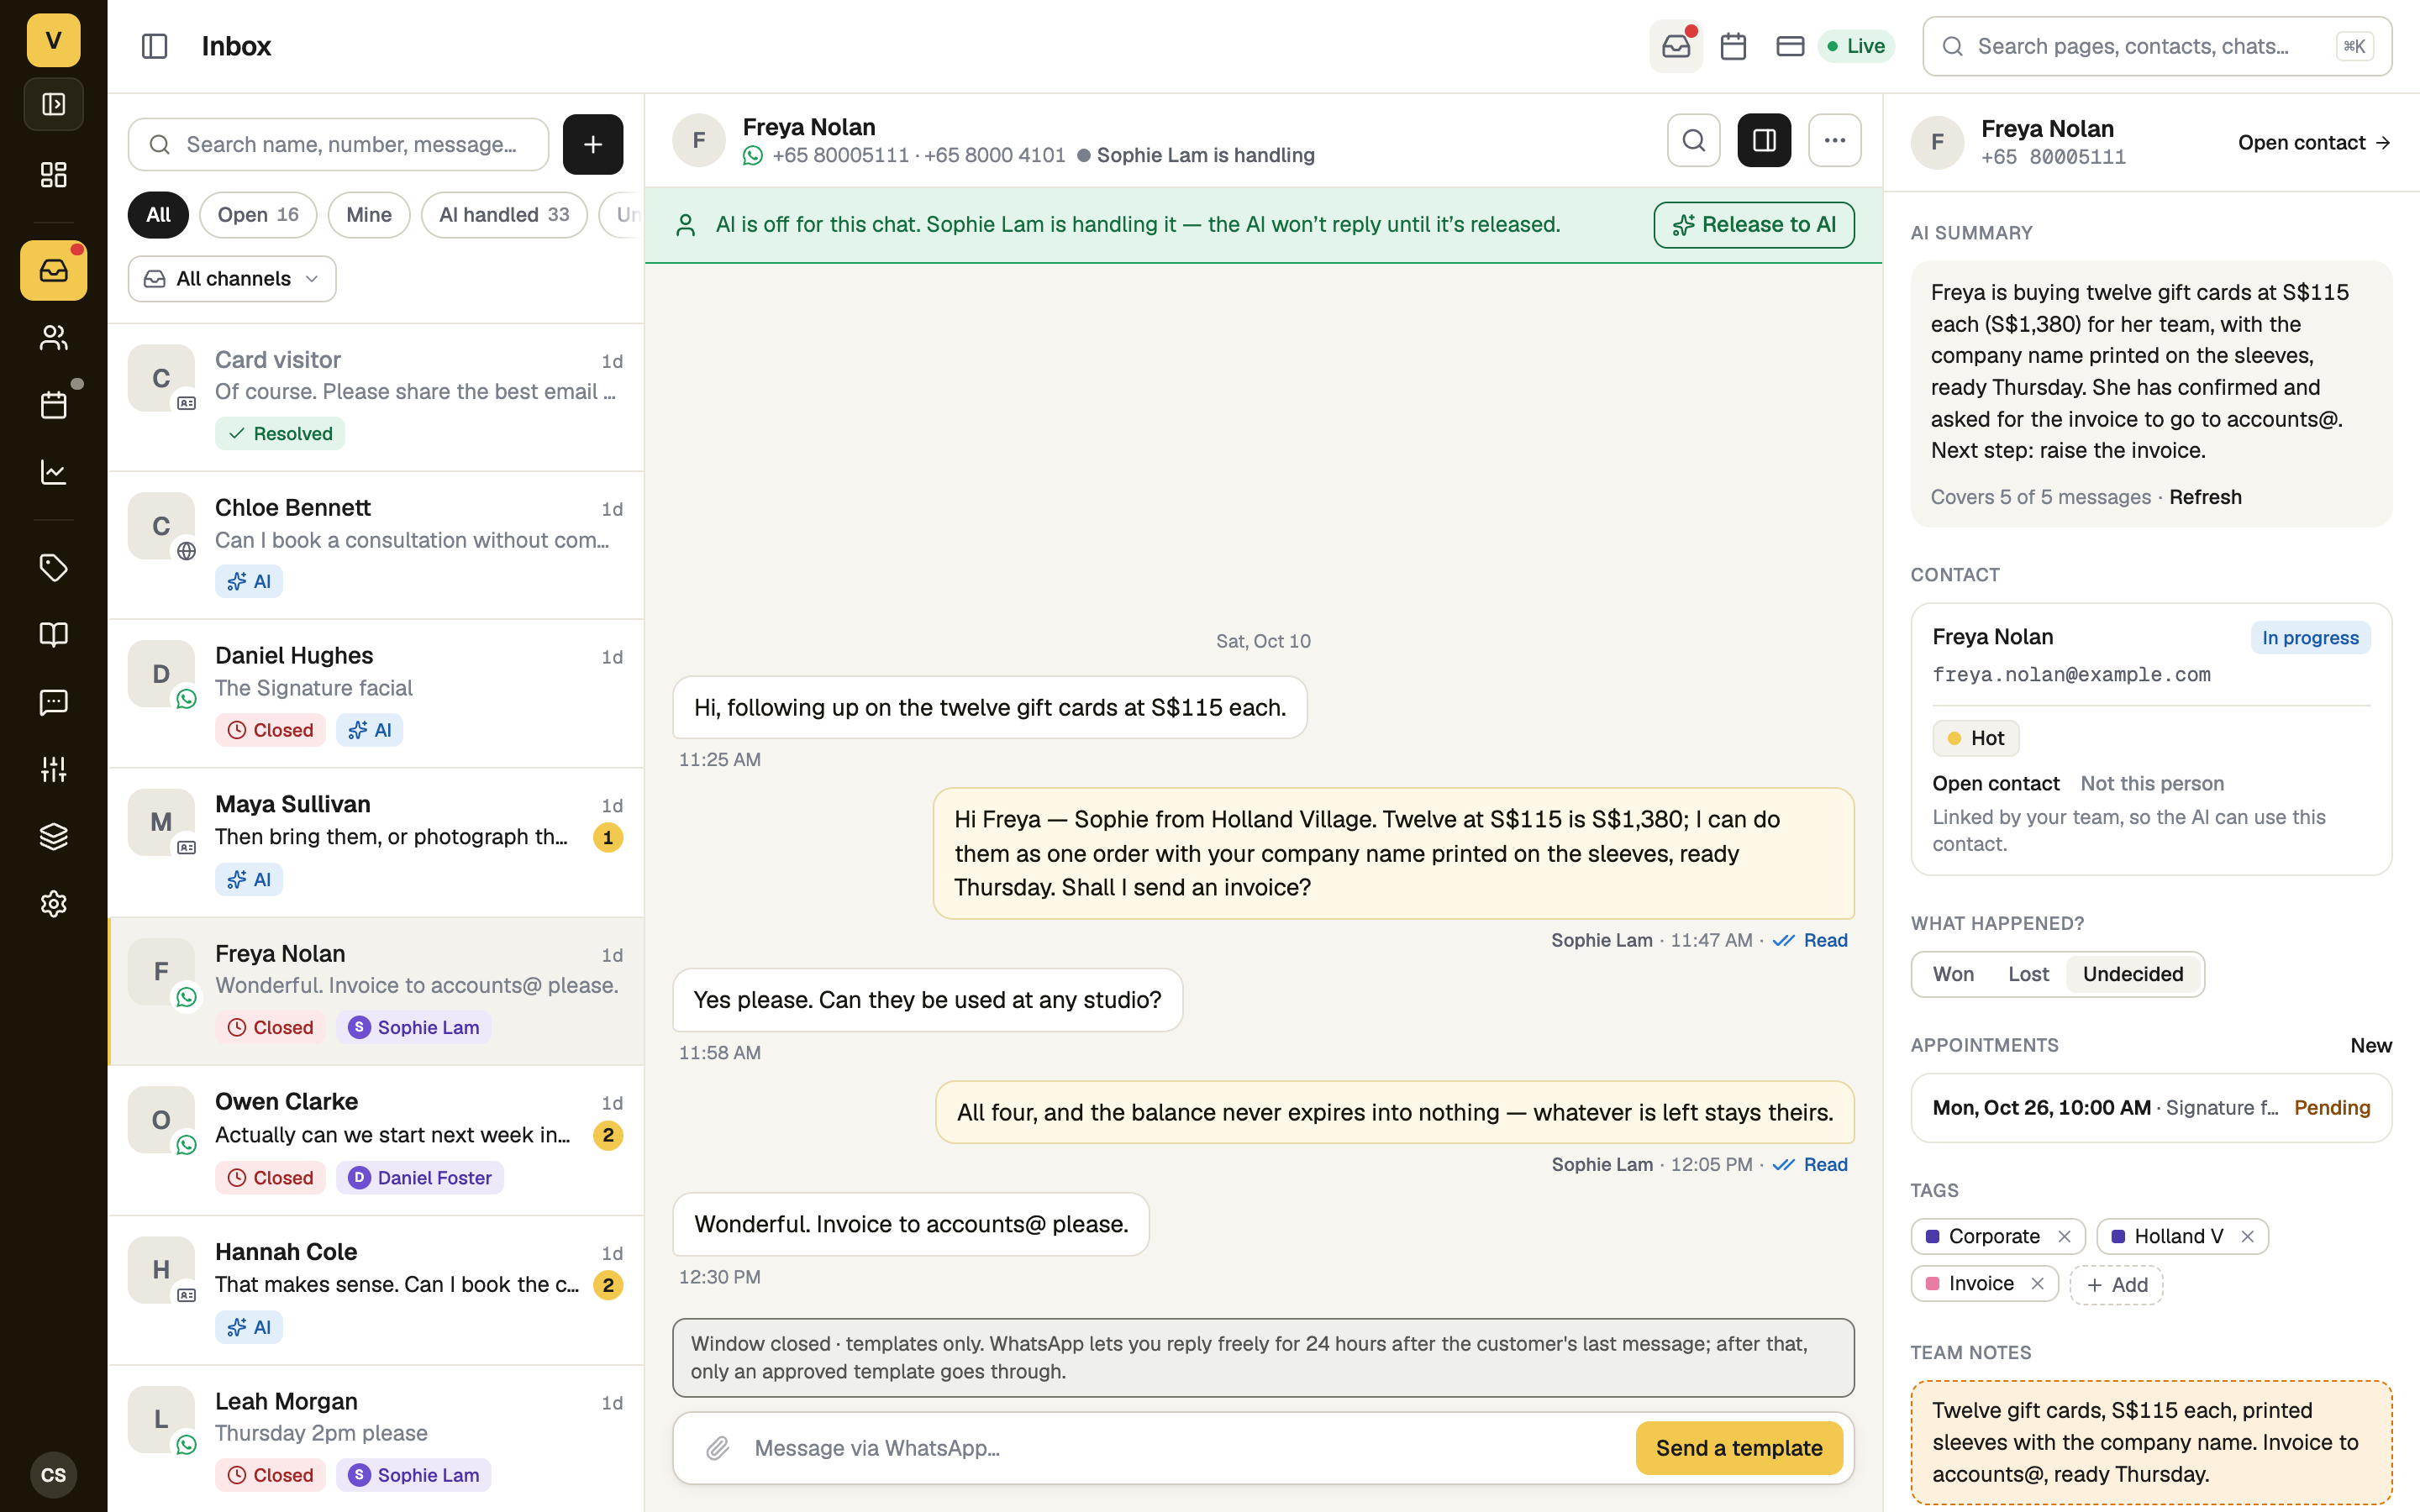Open the workspace V logo menu
Image resolution: width=2420 pixels, height=1512 pixels.
coord(53,40)
